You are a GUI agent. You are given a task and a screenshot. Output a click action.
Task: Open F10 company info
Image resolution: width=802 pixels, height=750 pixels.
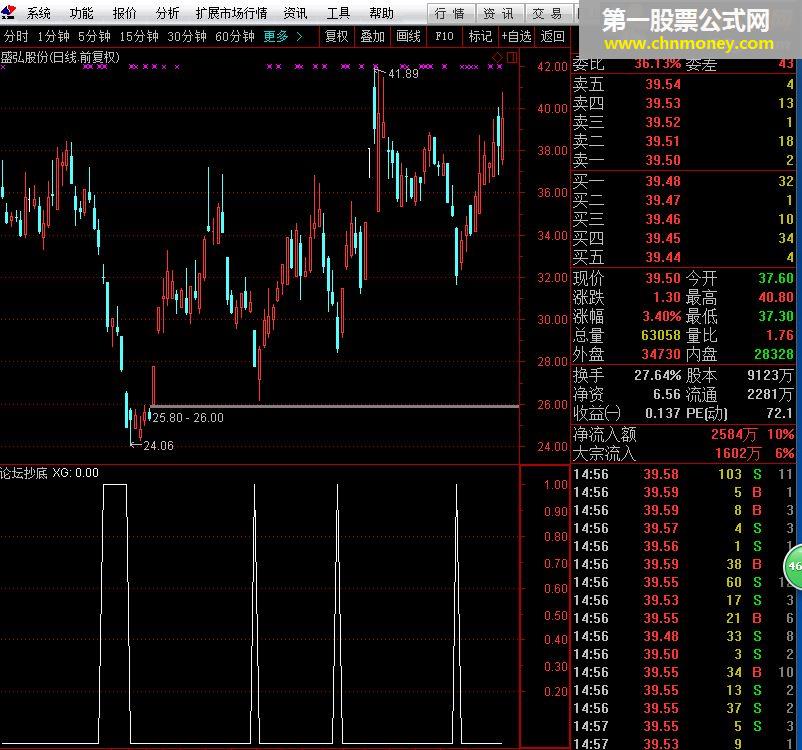[x=444, y=36]
